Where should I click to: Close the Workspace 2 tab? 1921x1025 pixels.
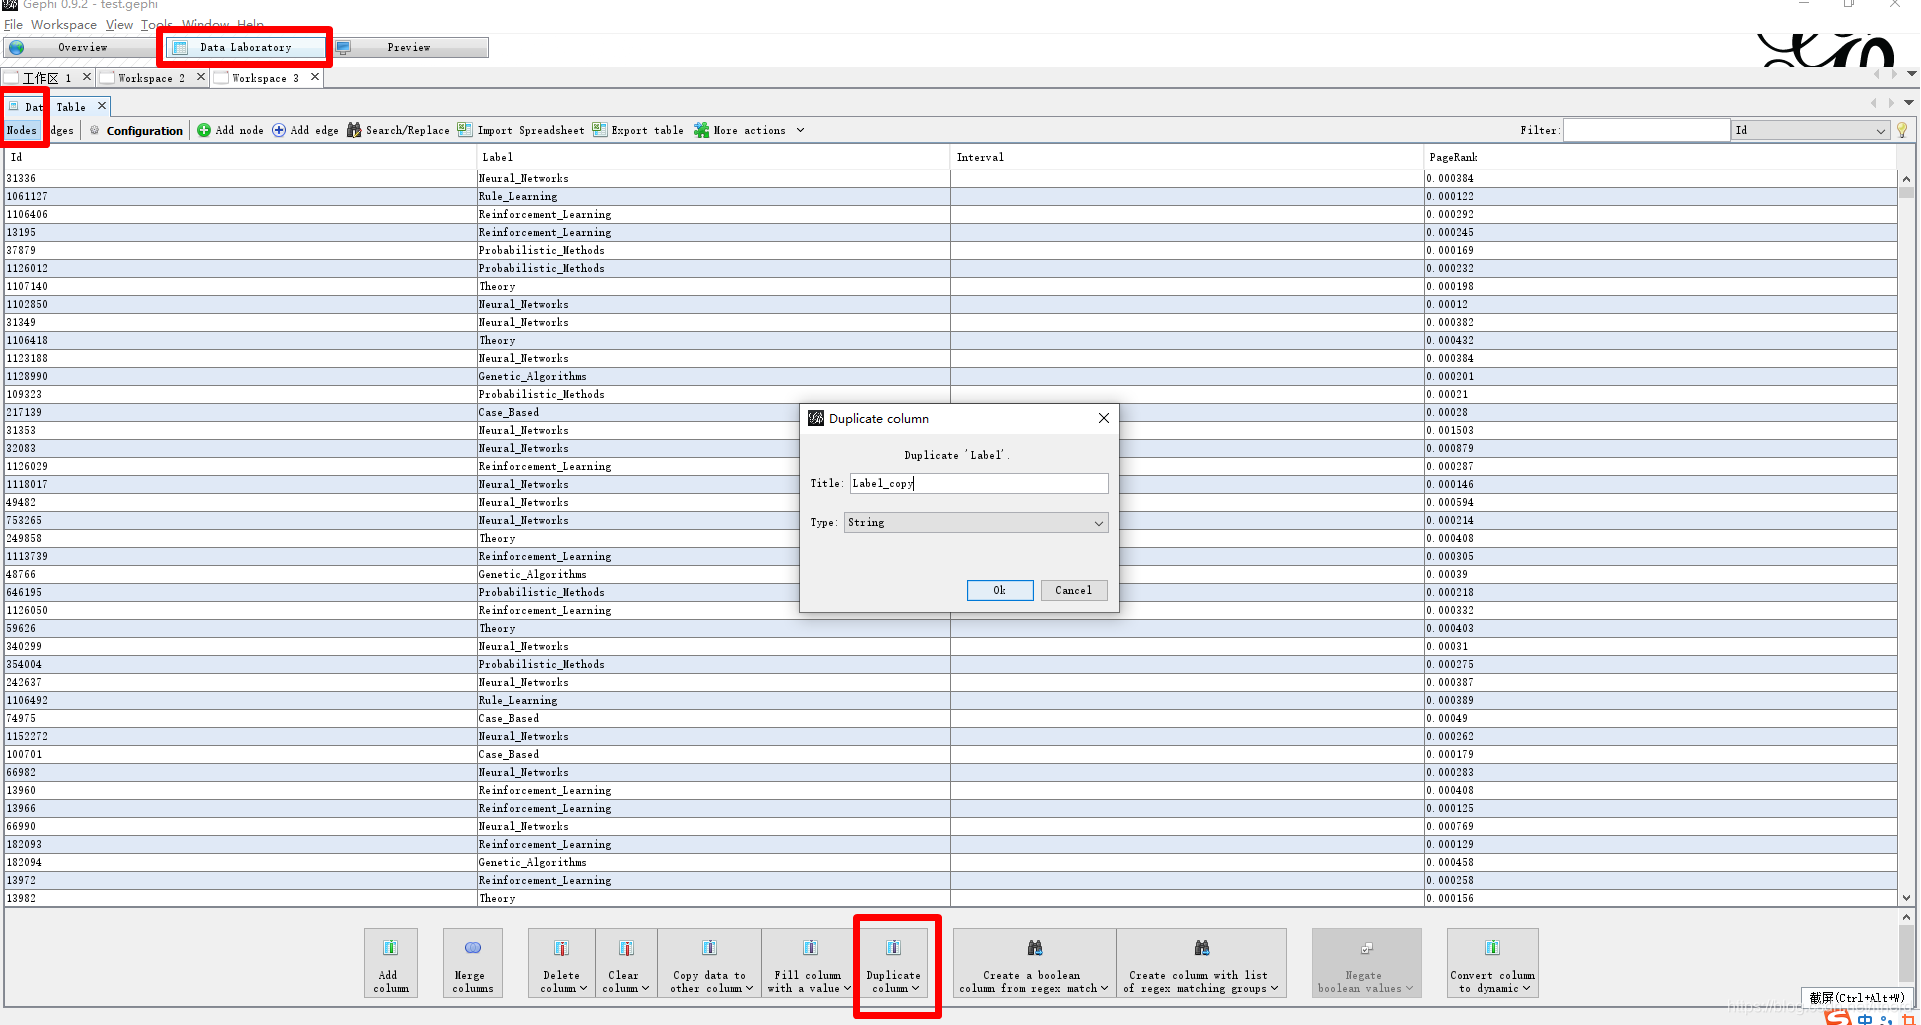pos(201,77)
